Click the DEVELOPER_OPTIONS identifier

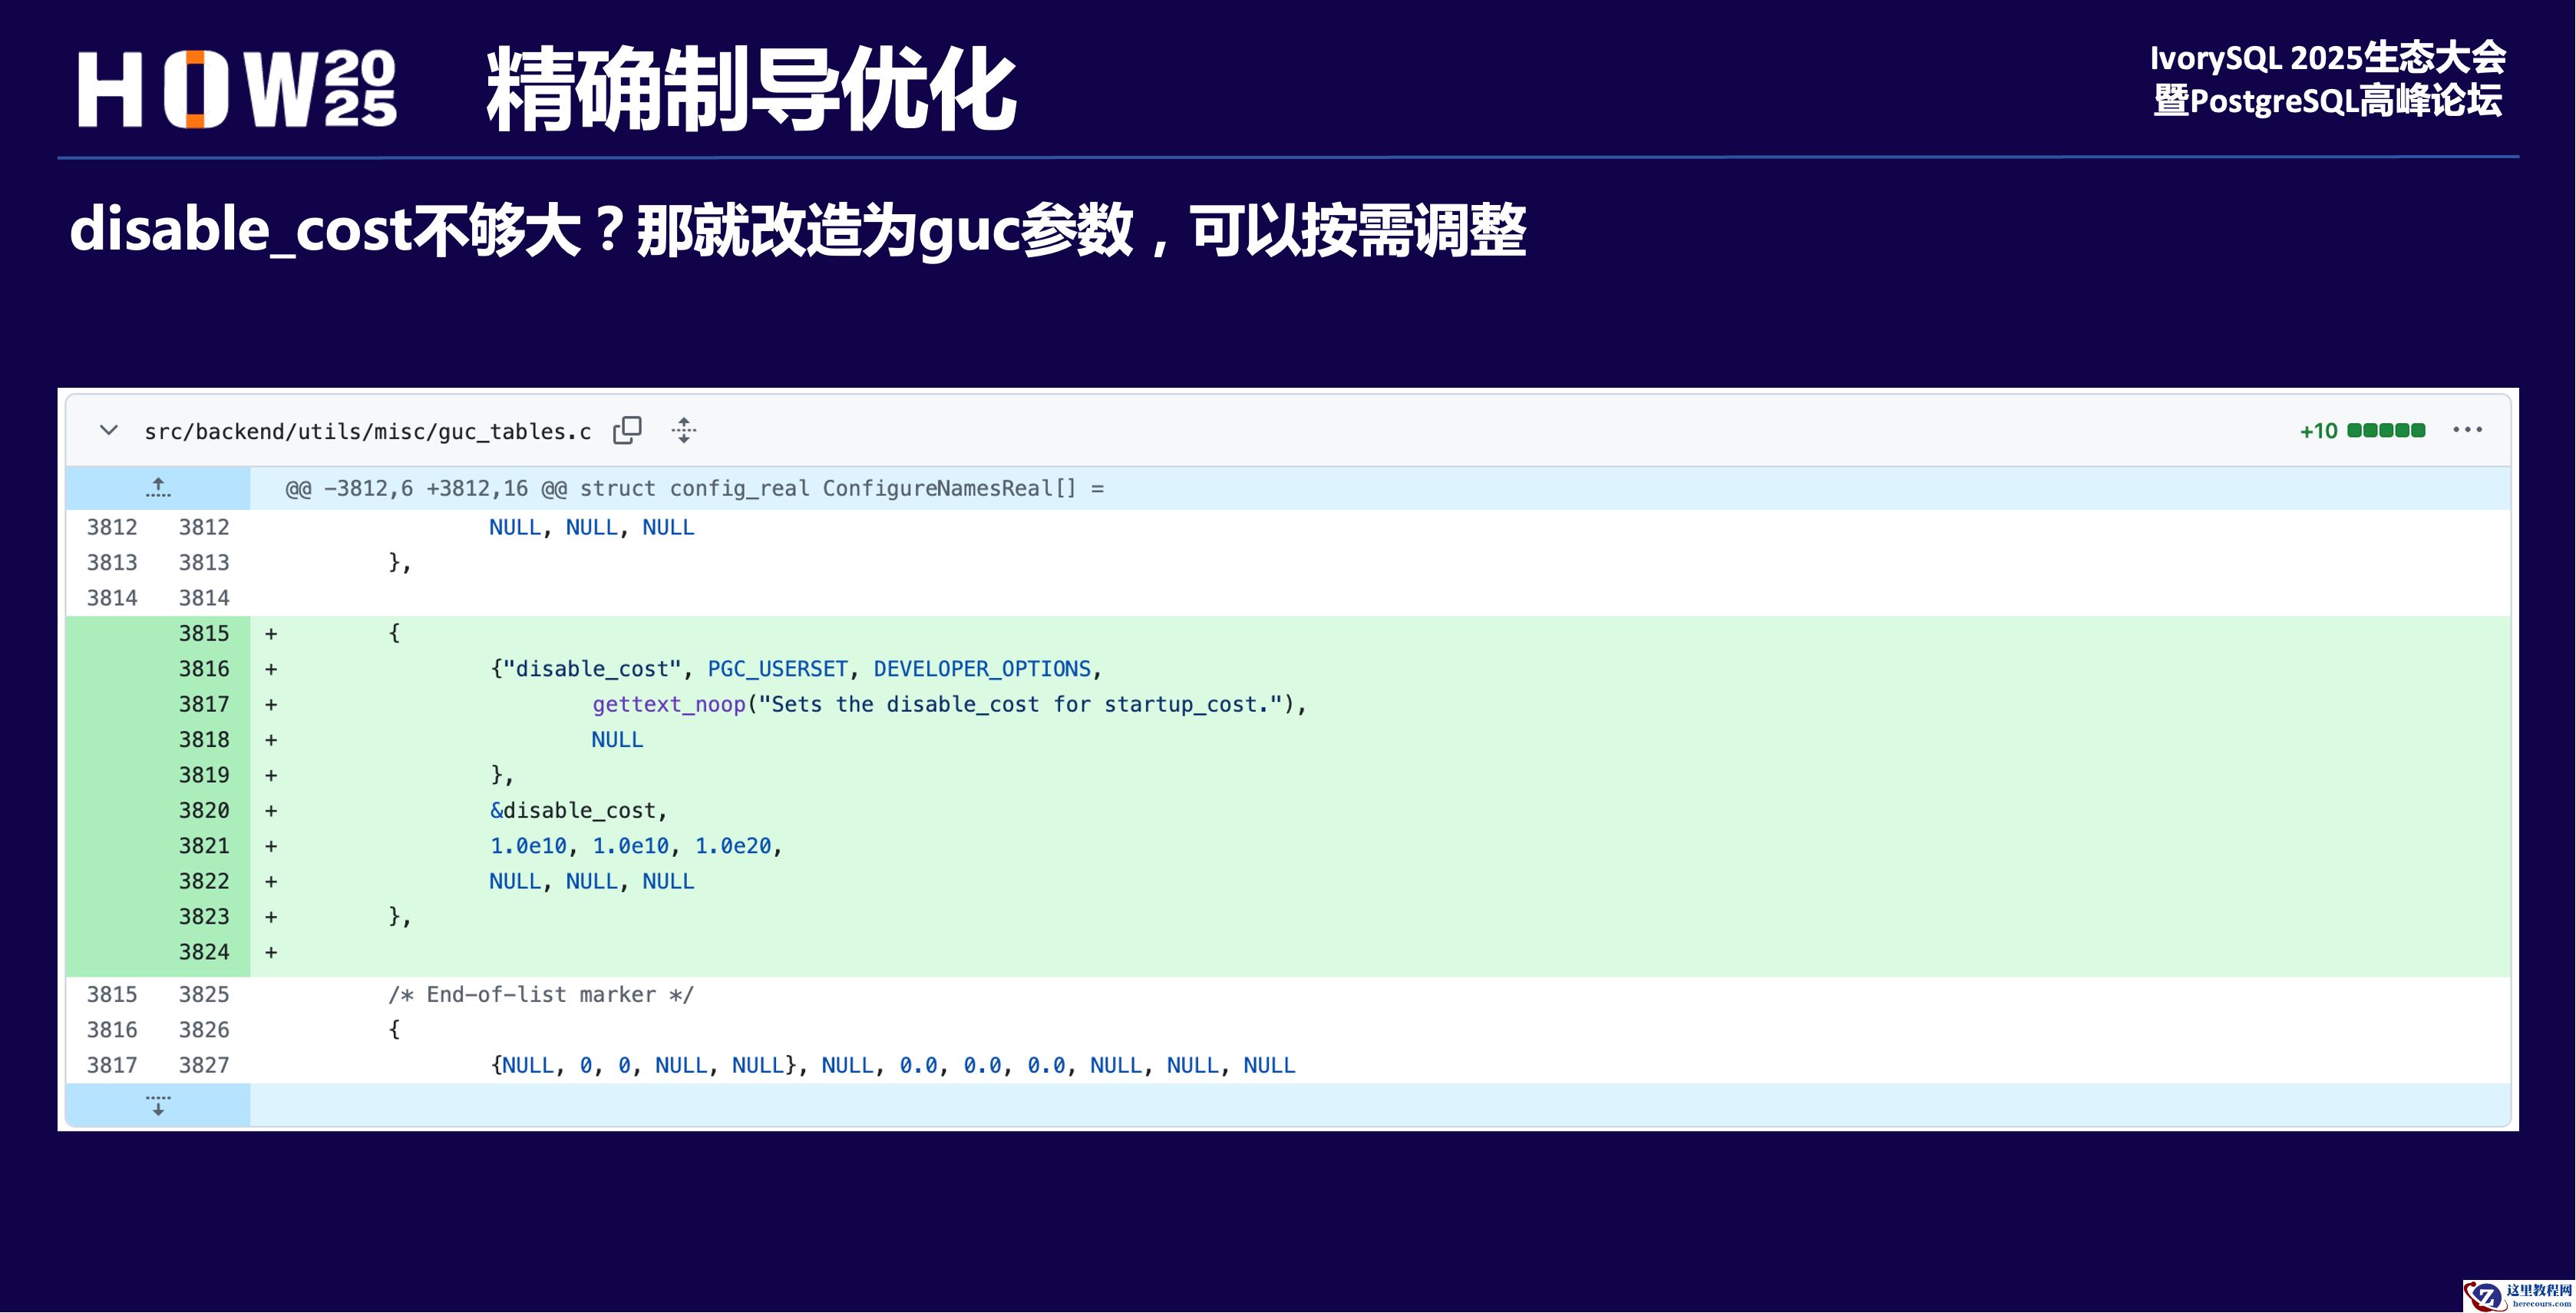point(981,669)
